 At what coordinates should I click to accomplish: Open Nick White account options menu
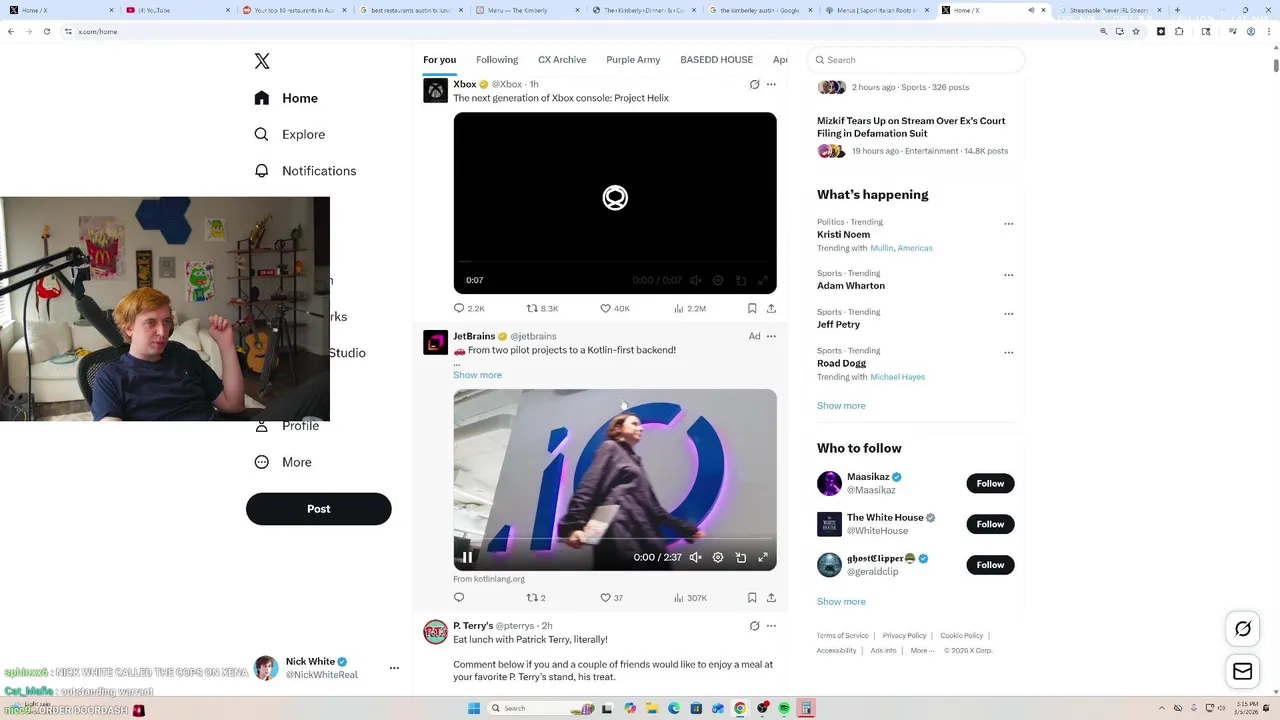(394, 668)
